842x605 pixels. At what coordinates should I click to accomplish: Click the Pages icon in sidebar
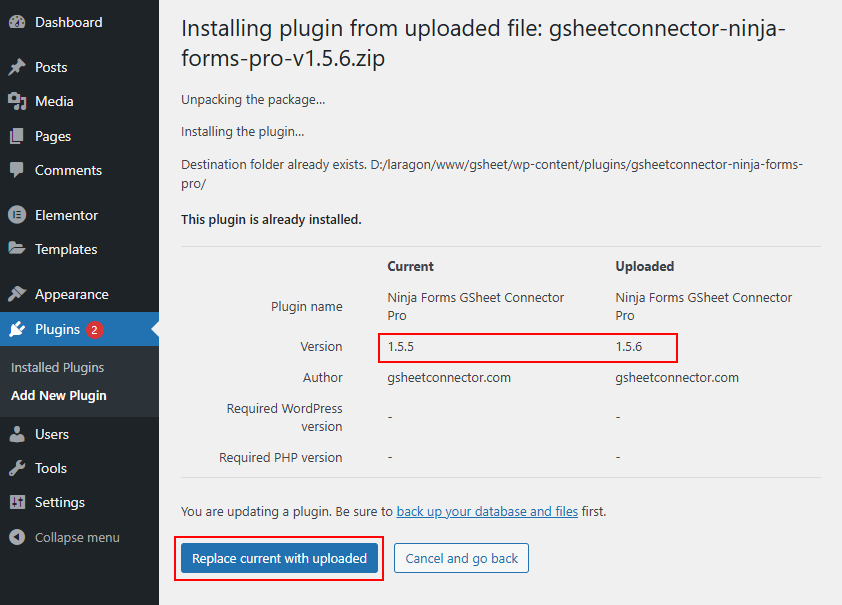tap(17, 136)
